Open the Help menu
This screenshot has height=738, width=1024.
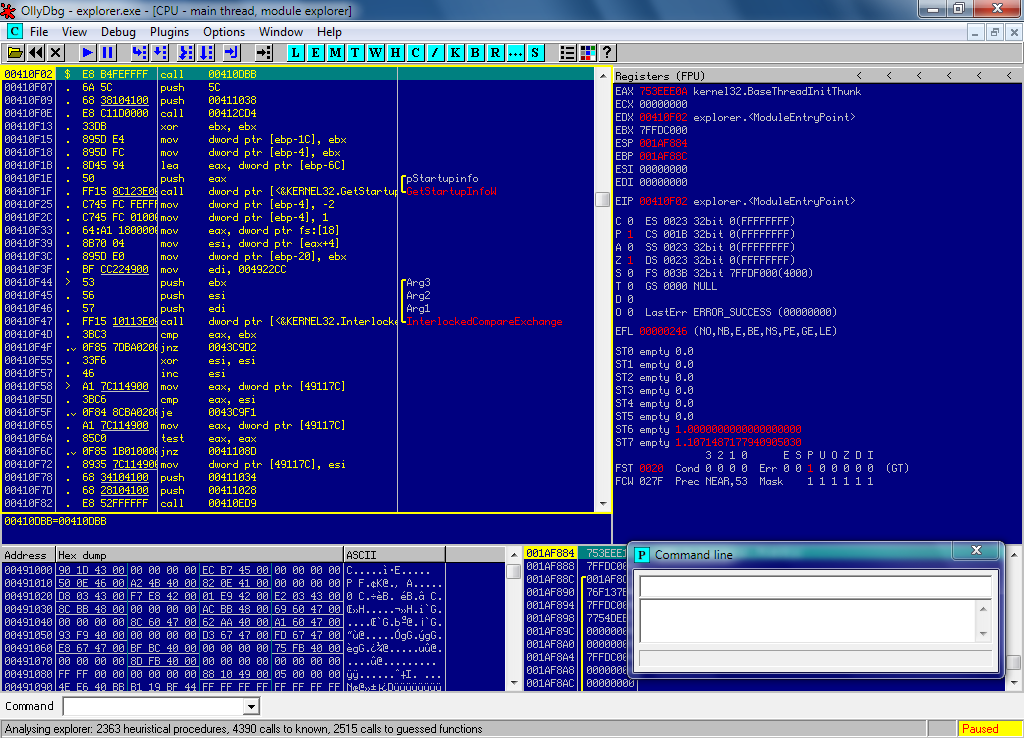click(329, 32)
